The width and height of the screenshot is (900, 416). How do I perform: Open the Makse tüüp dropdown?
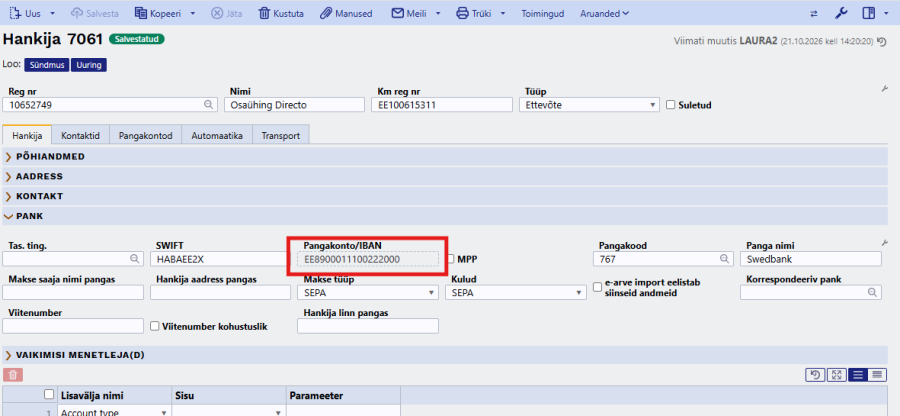[x=368, y=292]
